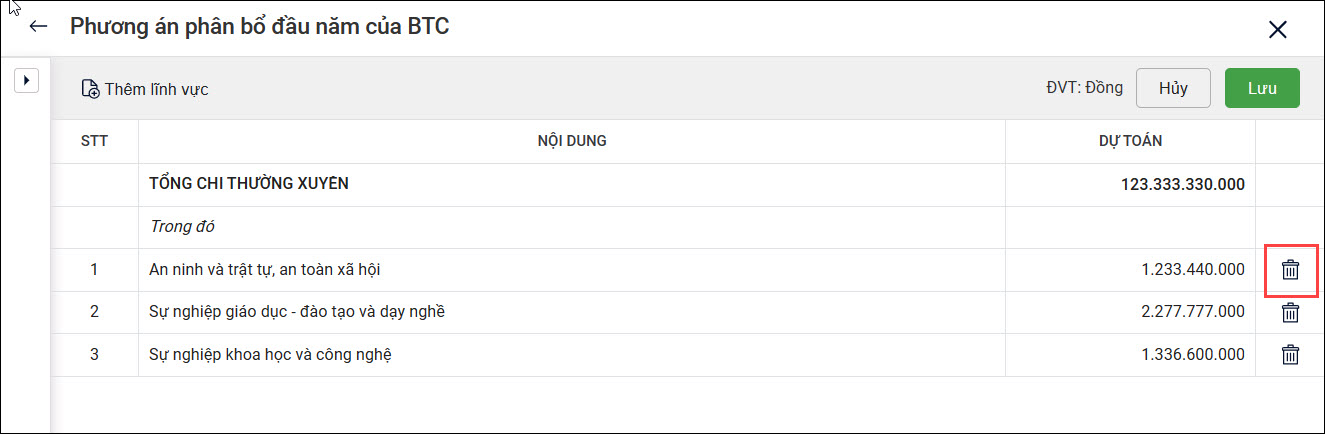Select 'Sự nghiệp khoa học và công nghệ' row
This screenshot has width=1325, height=434.
269,355
